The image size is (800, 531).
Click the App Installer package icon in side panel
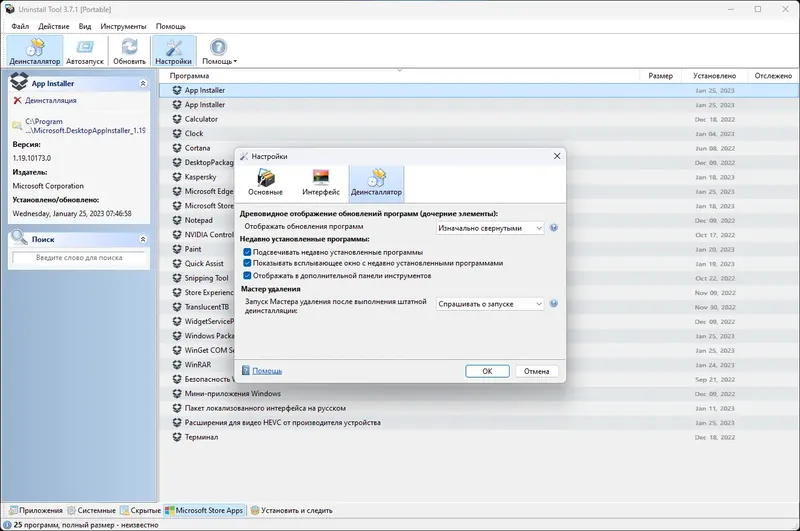coord(19,81)
